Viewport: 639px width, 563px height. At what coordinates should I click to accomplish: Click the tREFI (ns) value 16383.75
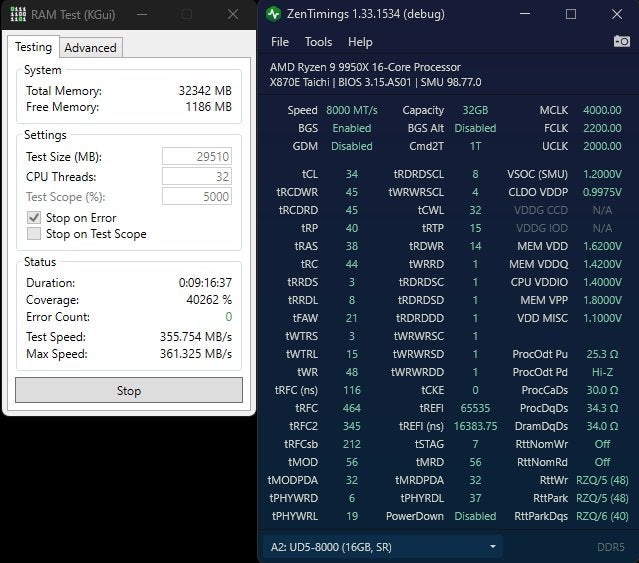475,426
